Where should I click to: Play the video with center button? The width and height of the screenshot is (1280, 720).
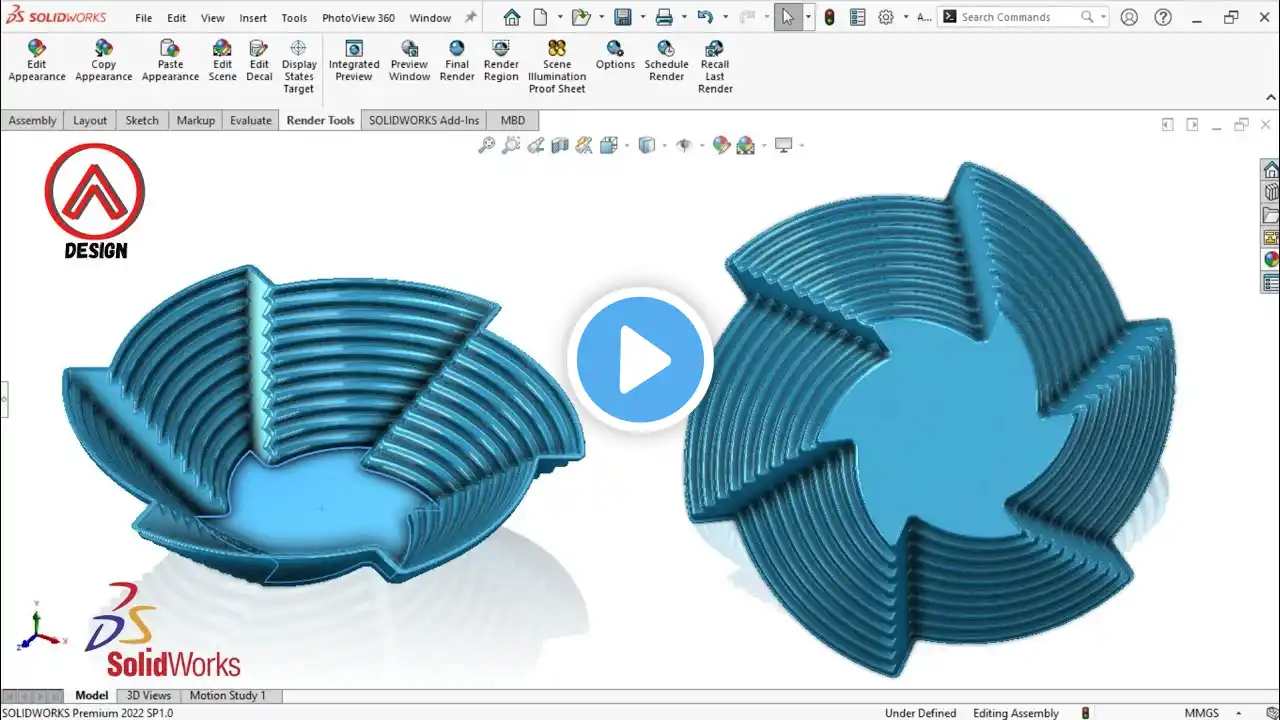click(x=640, y=359)
